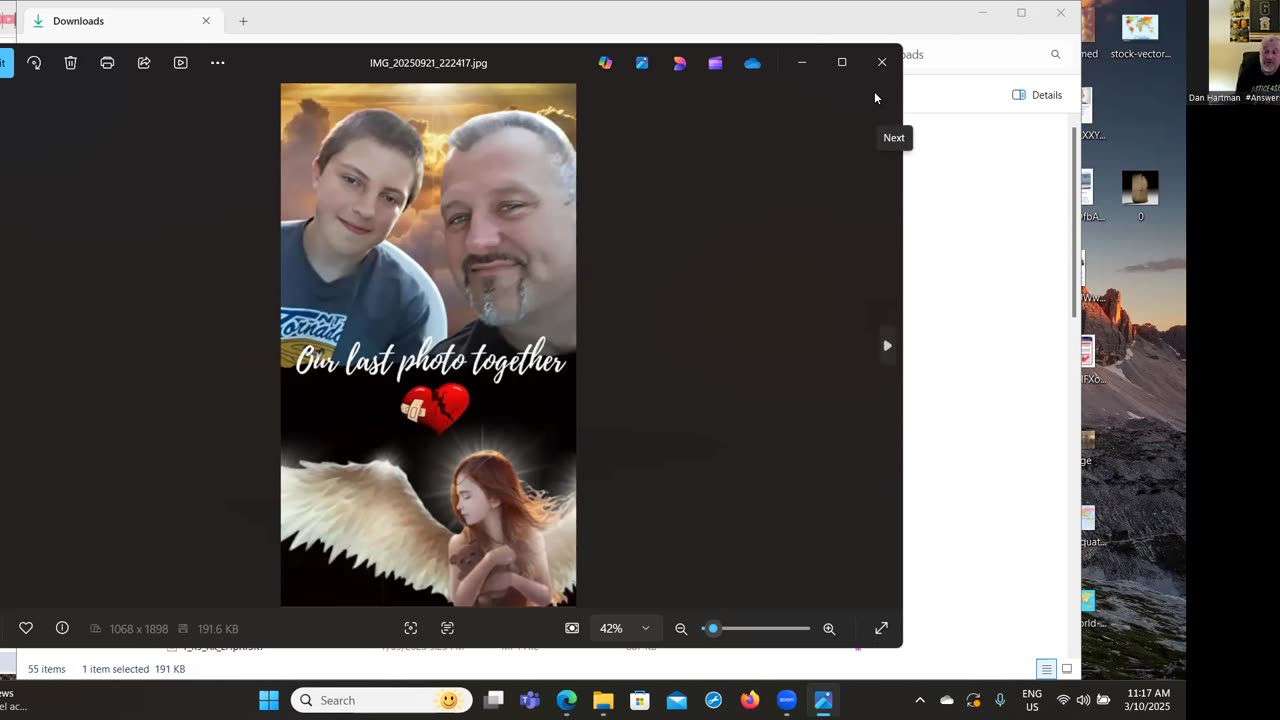Image resolution: width=1280 pixels, height=720 pixels.
Task: Switch to large thumbnails view in Explorer
Action: pyautogui.click(x=1067, y=669)
